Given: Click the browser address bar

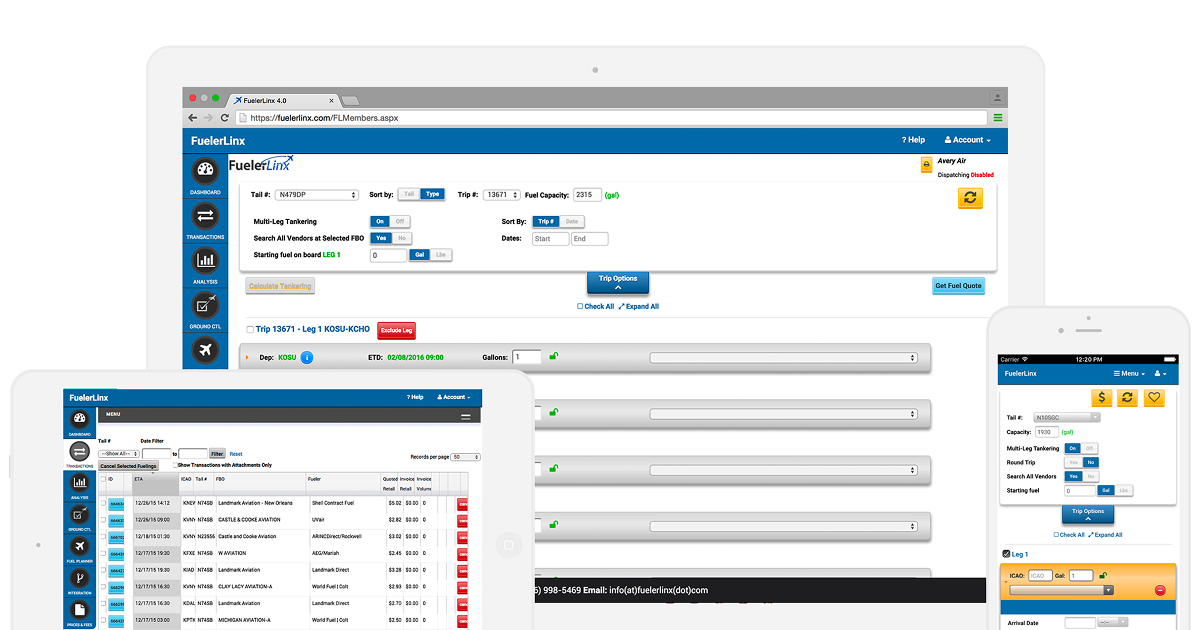Looking at the screenshot, I should pyautogui.click(x=612, y=118).
